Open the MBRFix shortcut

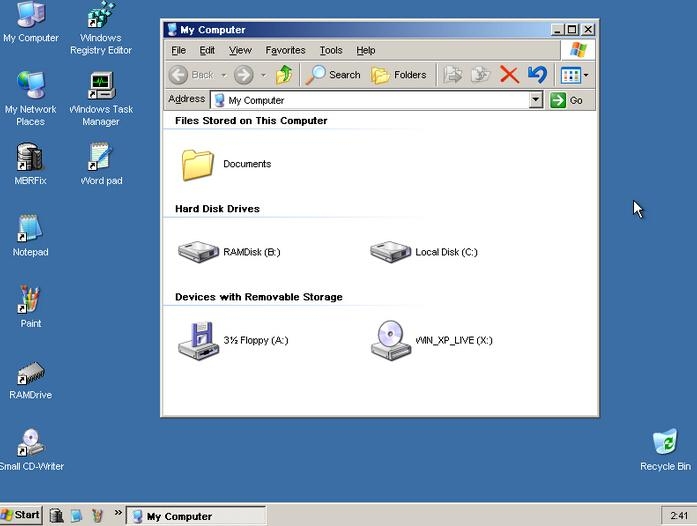(x=30, y=164)
